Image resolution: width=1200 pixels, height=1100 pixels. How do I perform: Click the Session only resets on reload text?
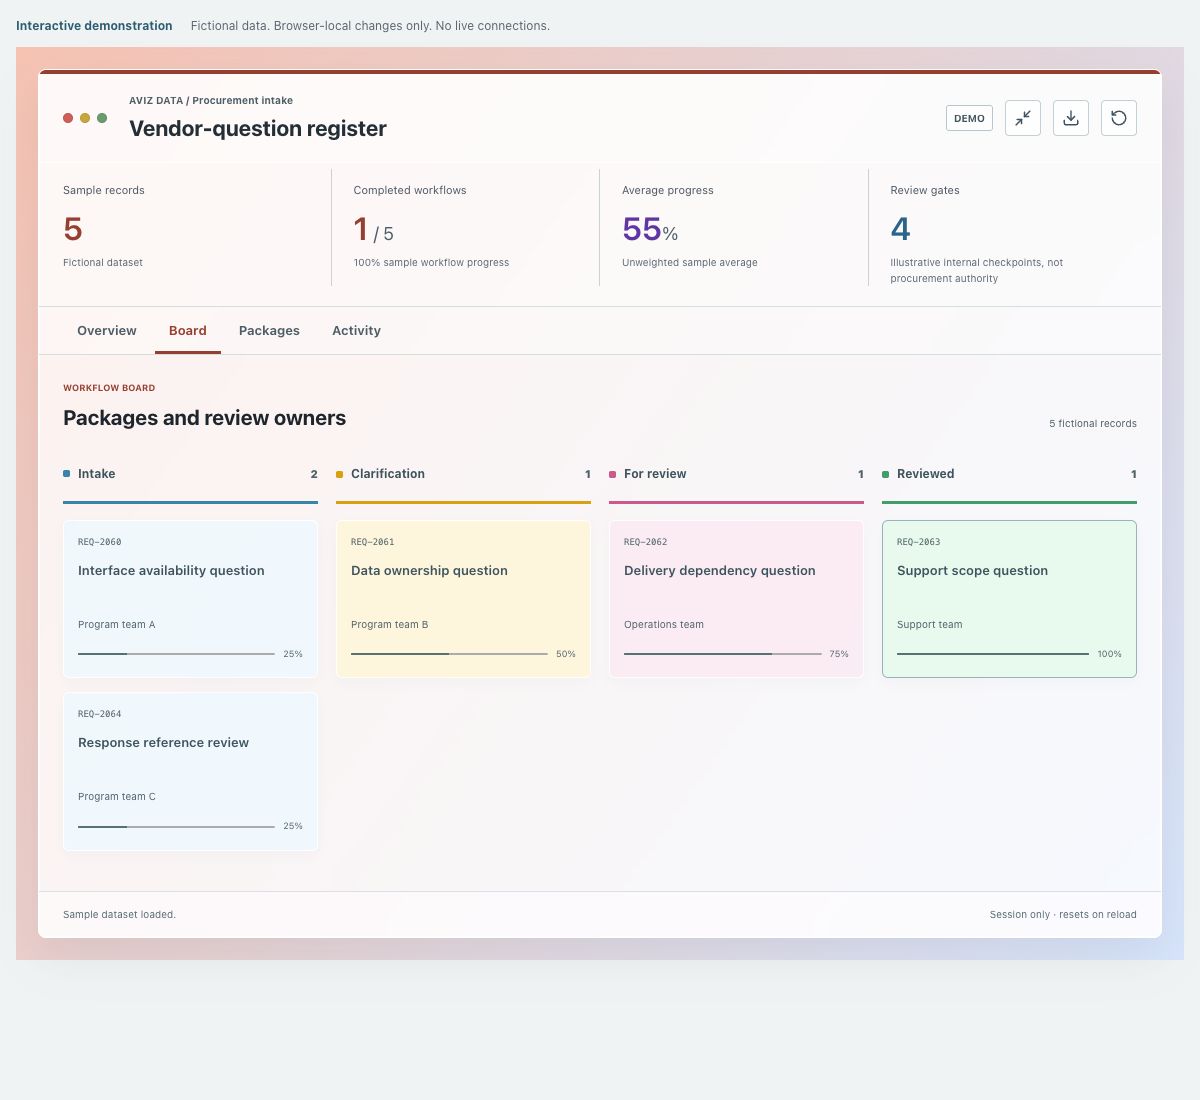pyautogui.click(x=1063, y=915)
